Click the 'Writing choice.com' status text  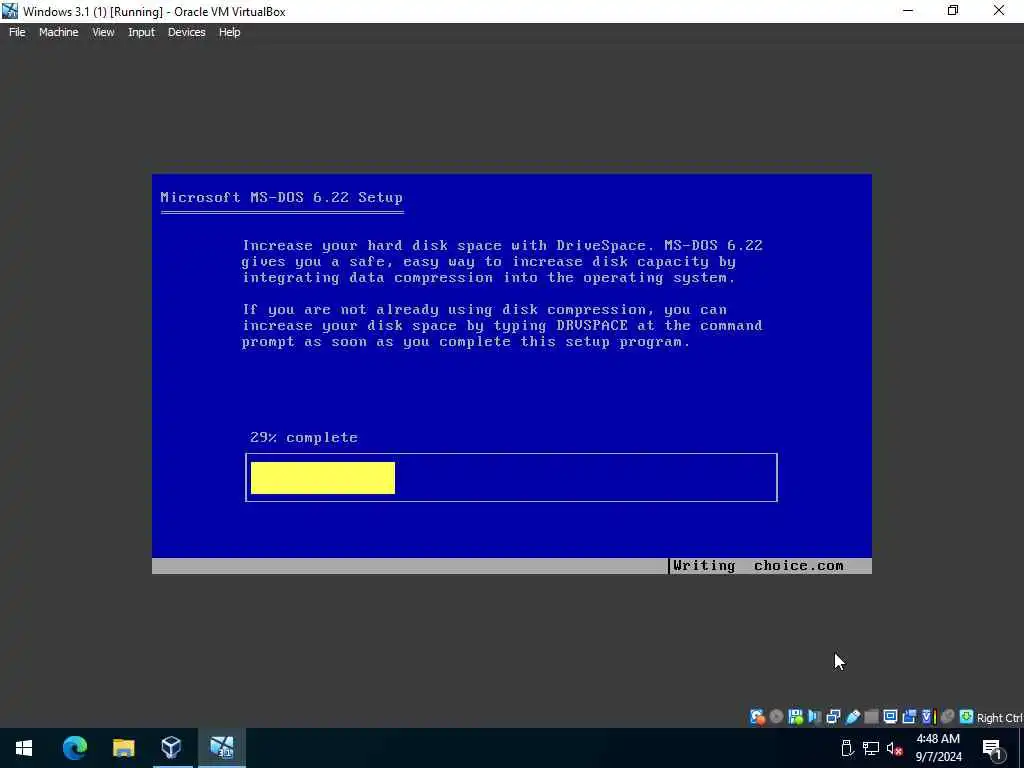(x=758, y=566)
